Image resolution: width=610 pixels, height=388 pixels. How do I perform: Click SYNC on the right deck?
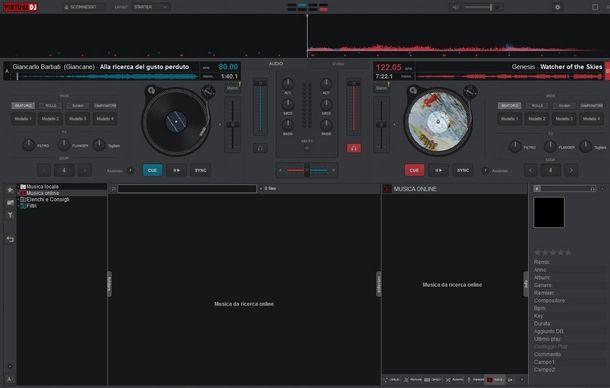463,170
